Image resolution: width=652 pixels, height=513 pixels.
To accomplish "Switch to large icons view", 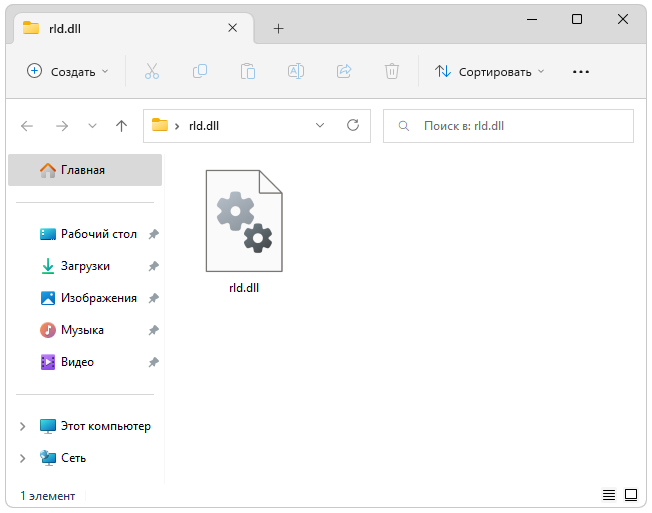I will [x=631, y=495].
